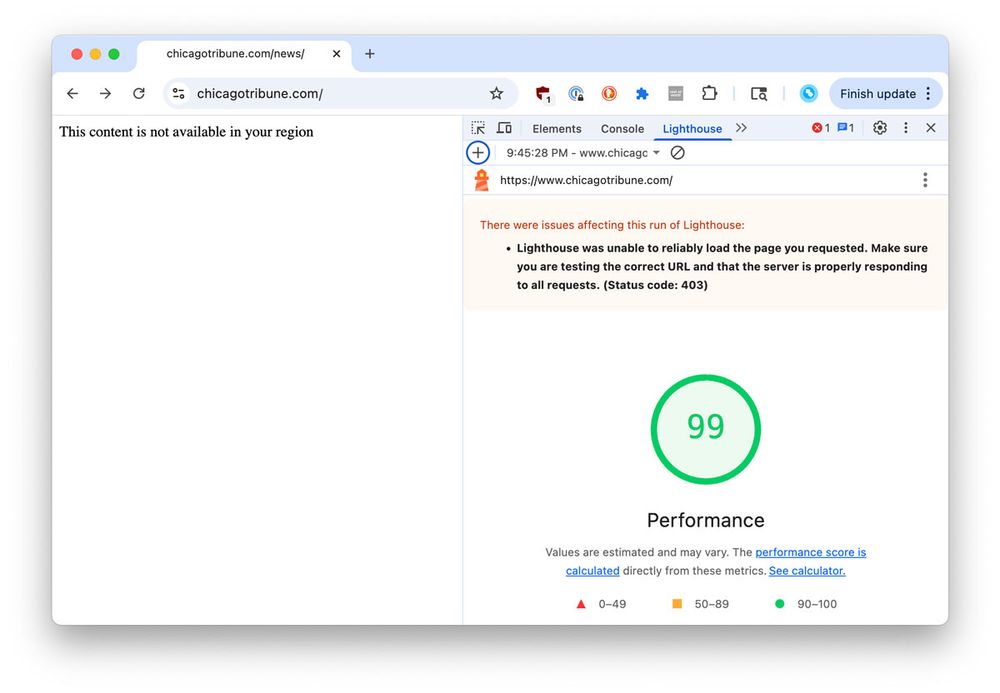Screen dimensions: 1000x693
Task: Click the 90–100 legend label
Action: point(817,604)
